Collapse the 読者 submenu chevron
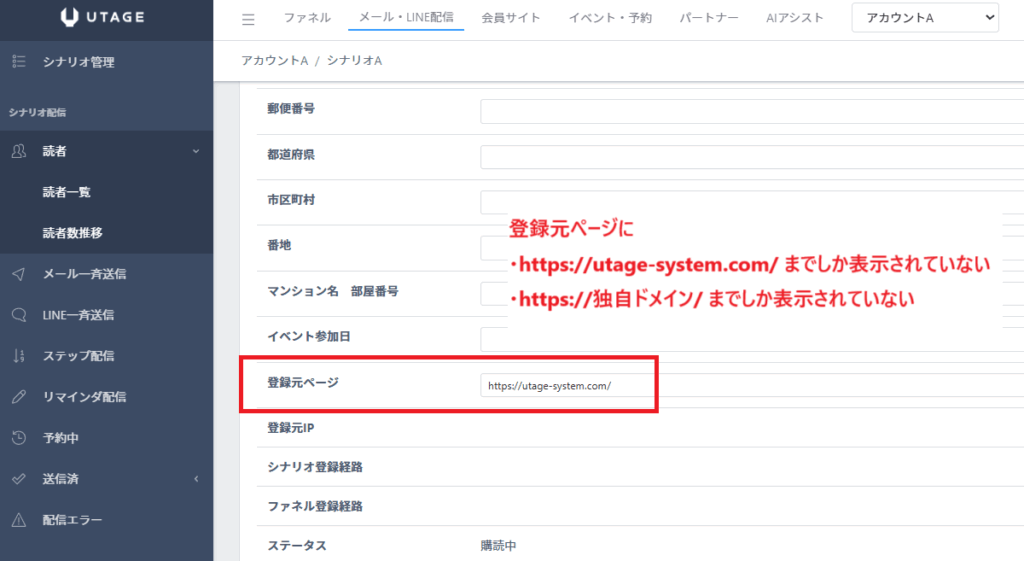 pos(196,152)
